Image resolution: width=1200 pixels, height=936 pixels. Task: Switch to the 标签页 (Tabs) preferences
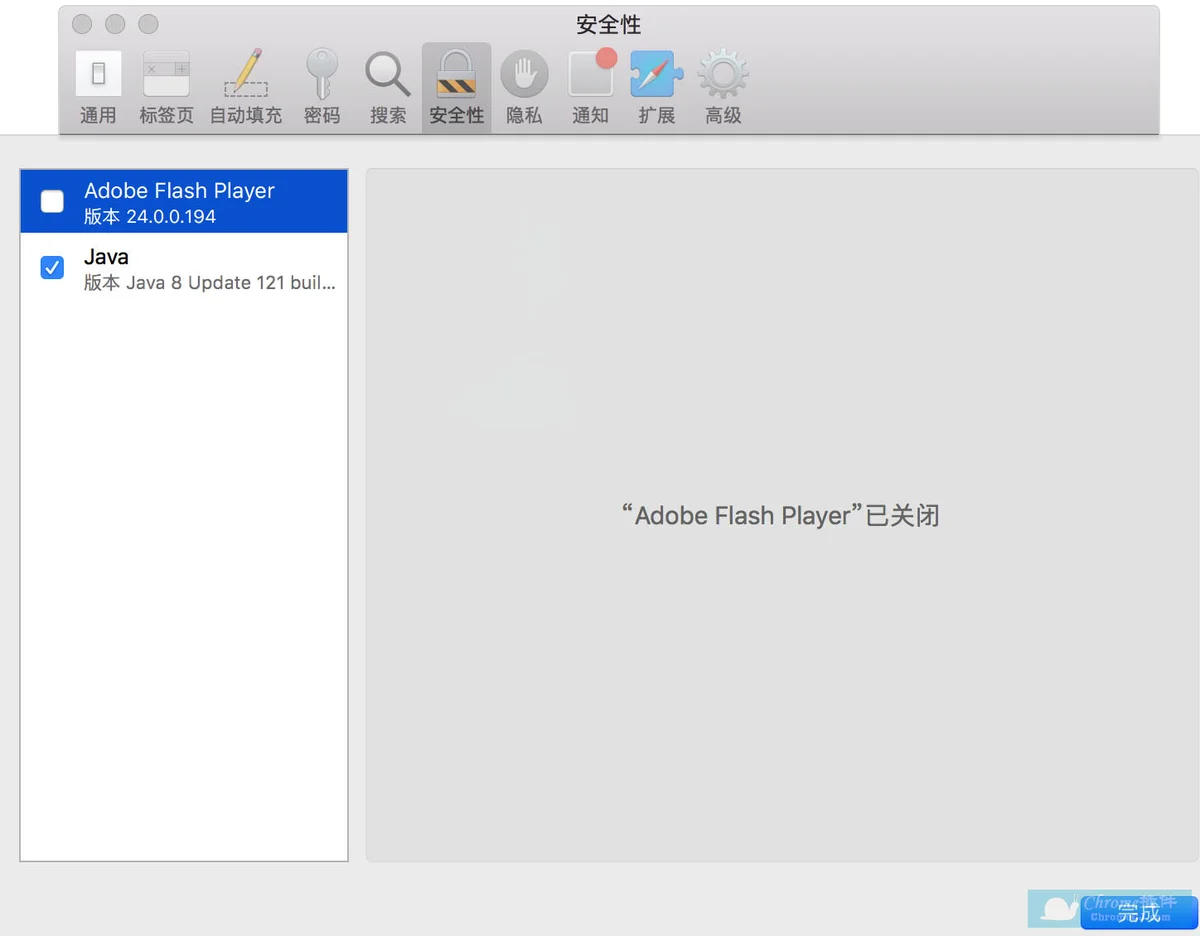pos(166,88)
